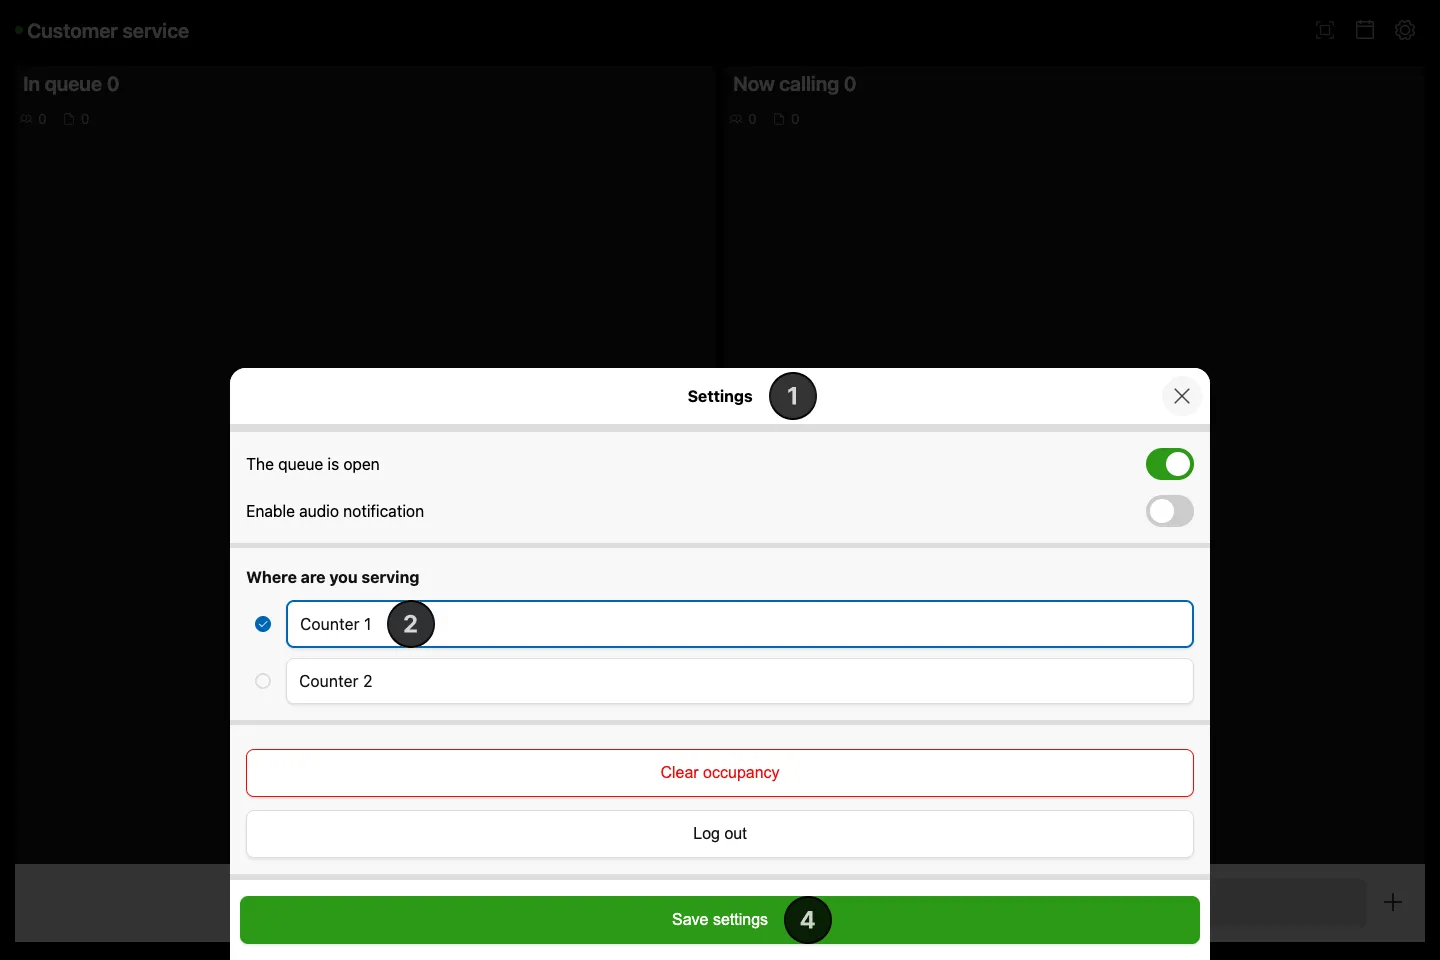Screen dimensions: 1440x960
Task: Click the 'Customer service' title
Action: point(108,31)
